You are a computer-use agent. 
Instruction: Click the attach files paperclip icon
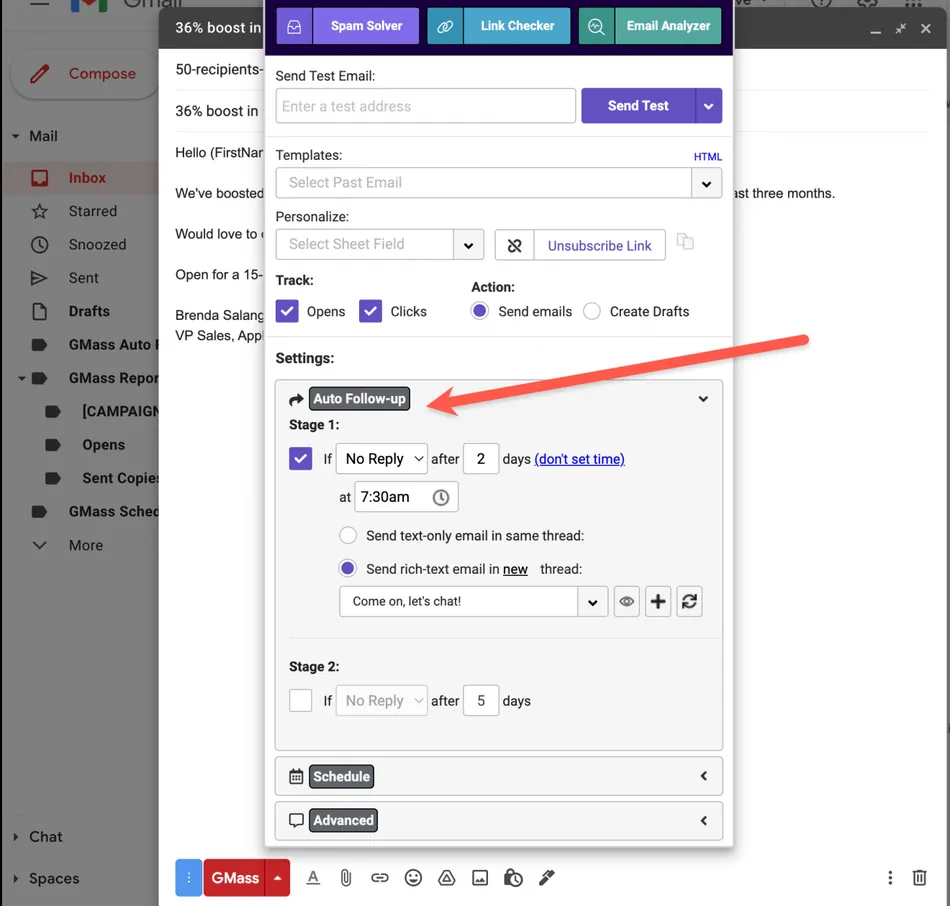(346, 878)
